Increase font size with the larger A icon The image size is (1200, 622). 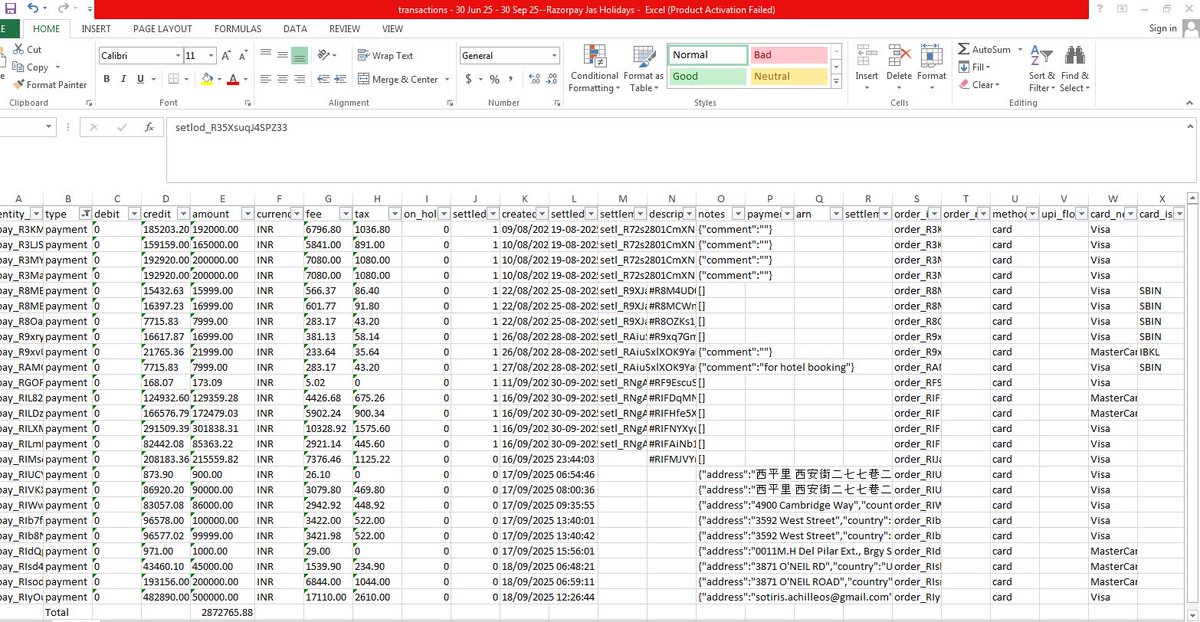pyautogui.click(x=227, y=56)
